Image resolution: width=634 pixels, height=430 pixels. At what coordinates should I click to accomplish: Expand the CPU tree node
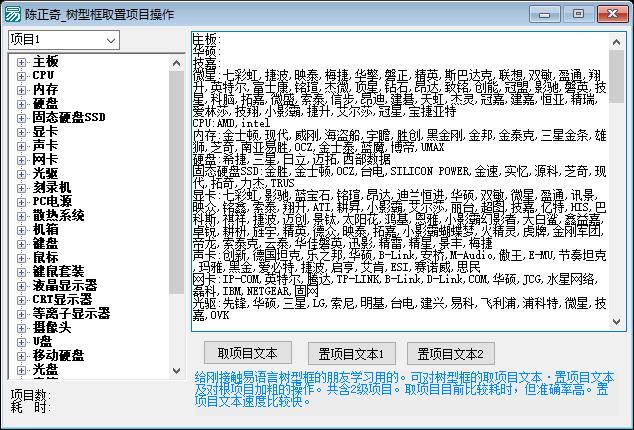(x=21, y=76)
